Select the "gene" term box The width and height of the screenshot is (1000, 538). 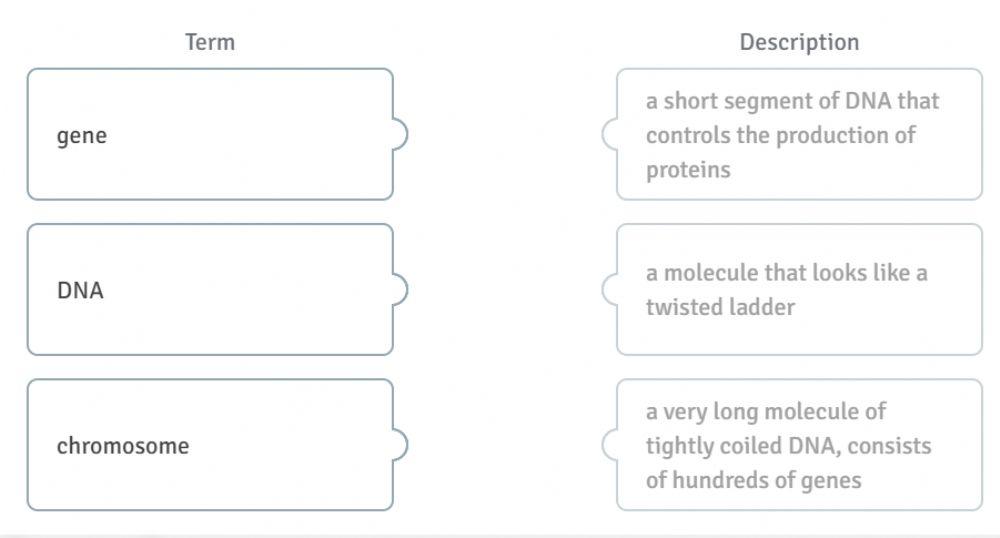pos(210,134)
